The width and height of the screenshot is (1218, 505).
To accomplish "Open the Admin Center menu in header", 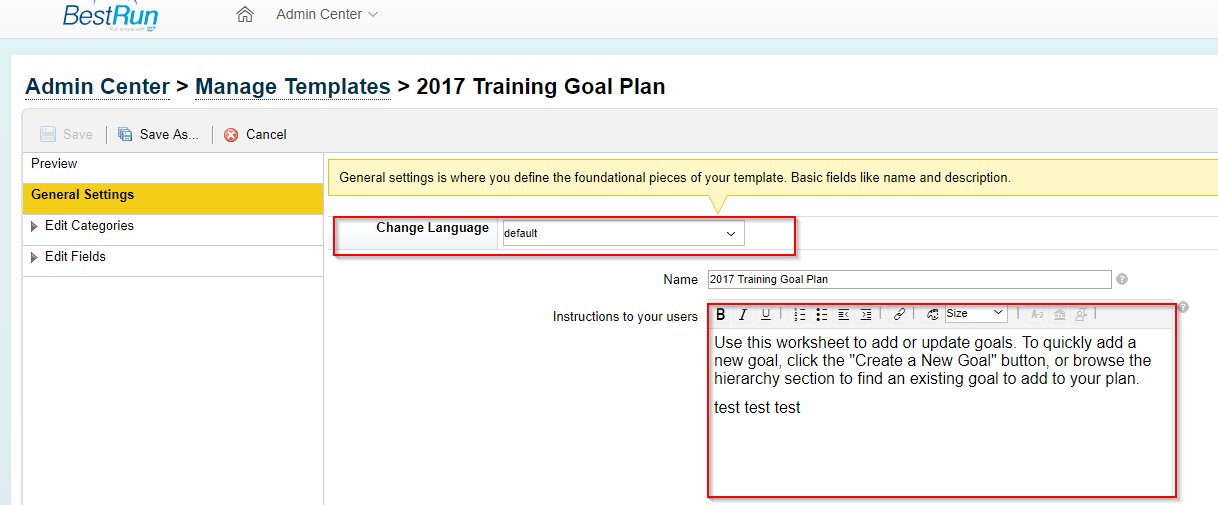I will (x=327, y=15).
